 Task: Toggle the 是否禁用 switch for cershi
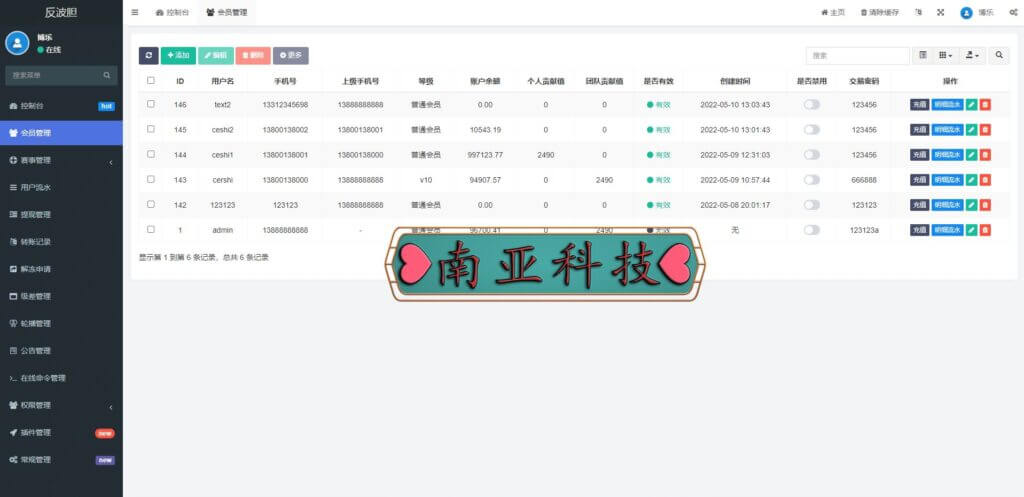tap(812, 180)
